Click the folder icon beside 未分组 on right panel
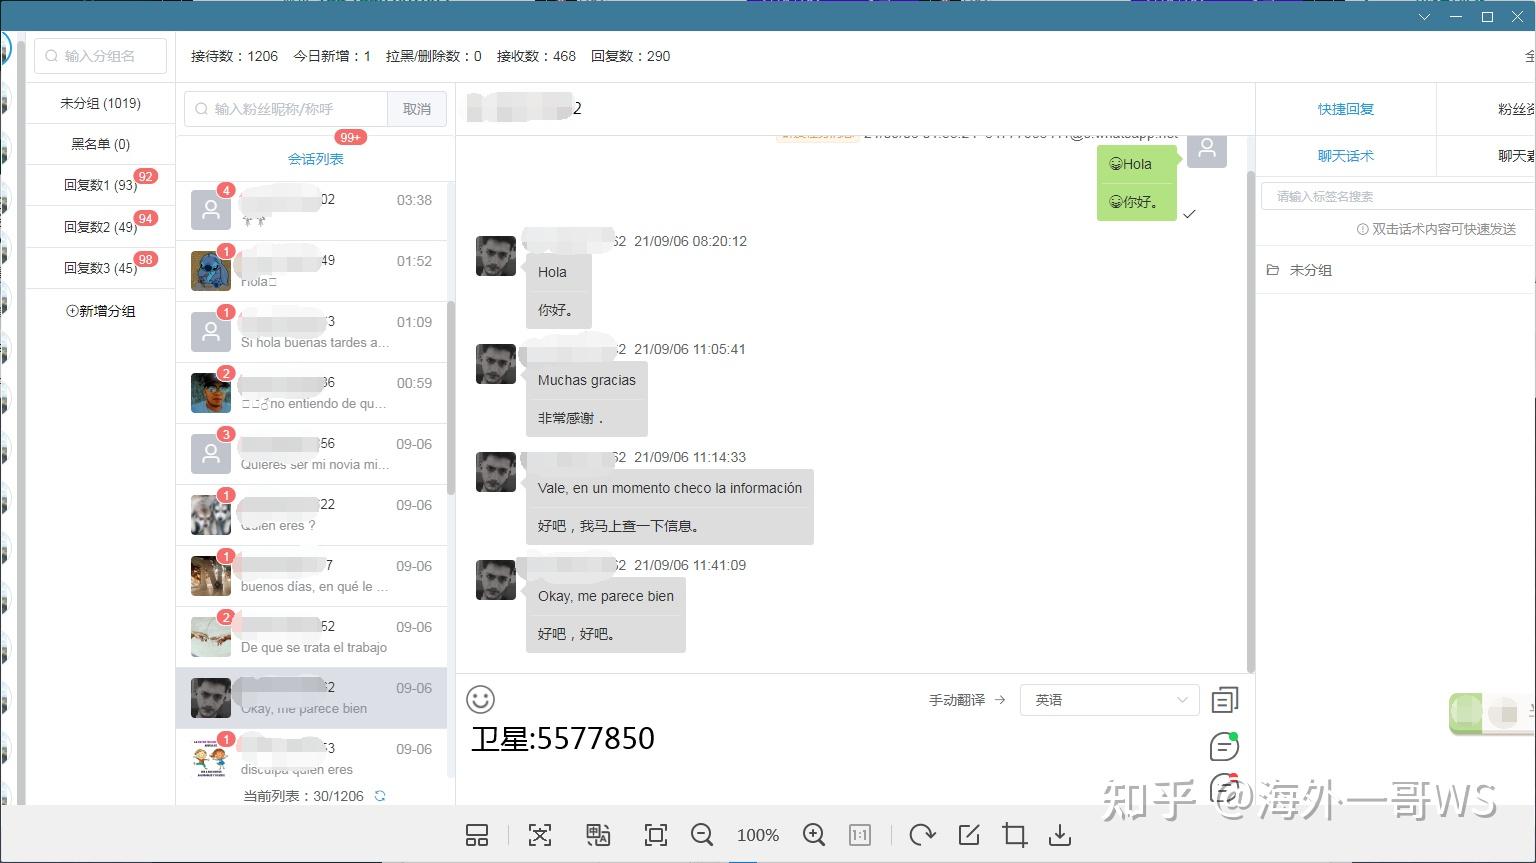 coord(1273,270)
